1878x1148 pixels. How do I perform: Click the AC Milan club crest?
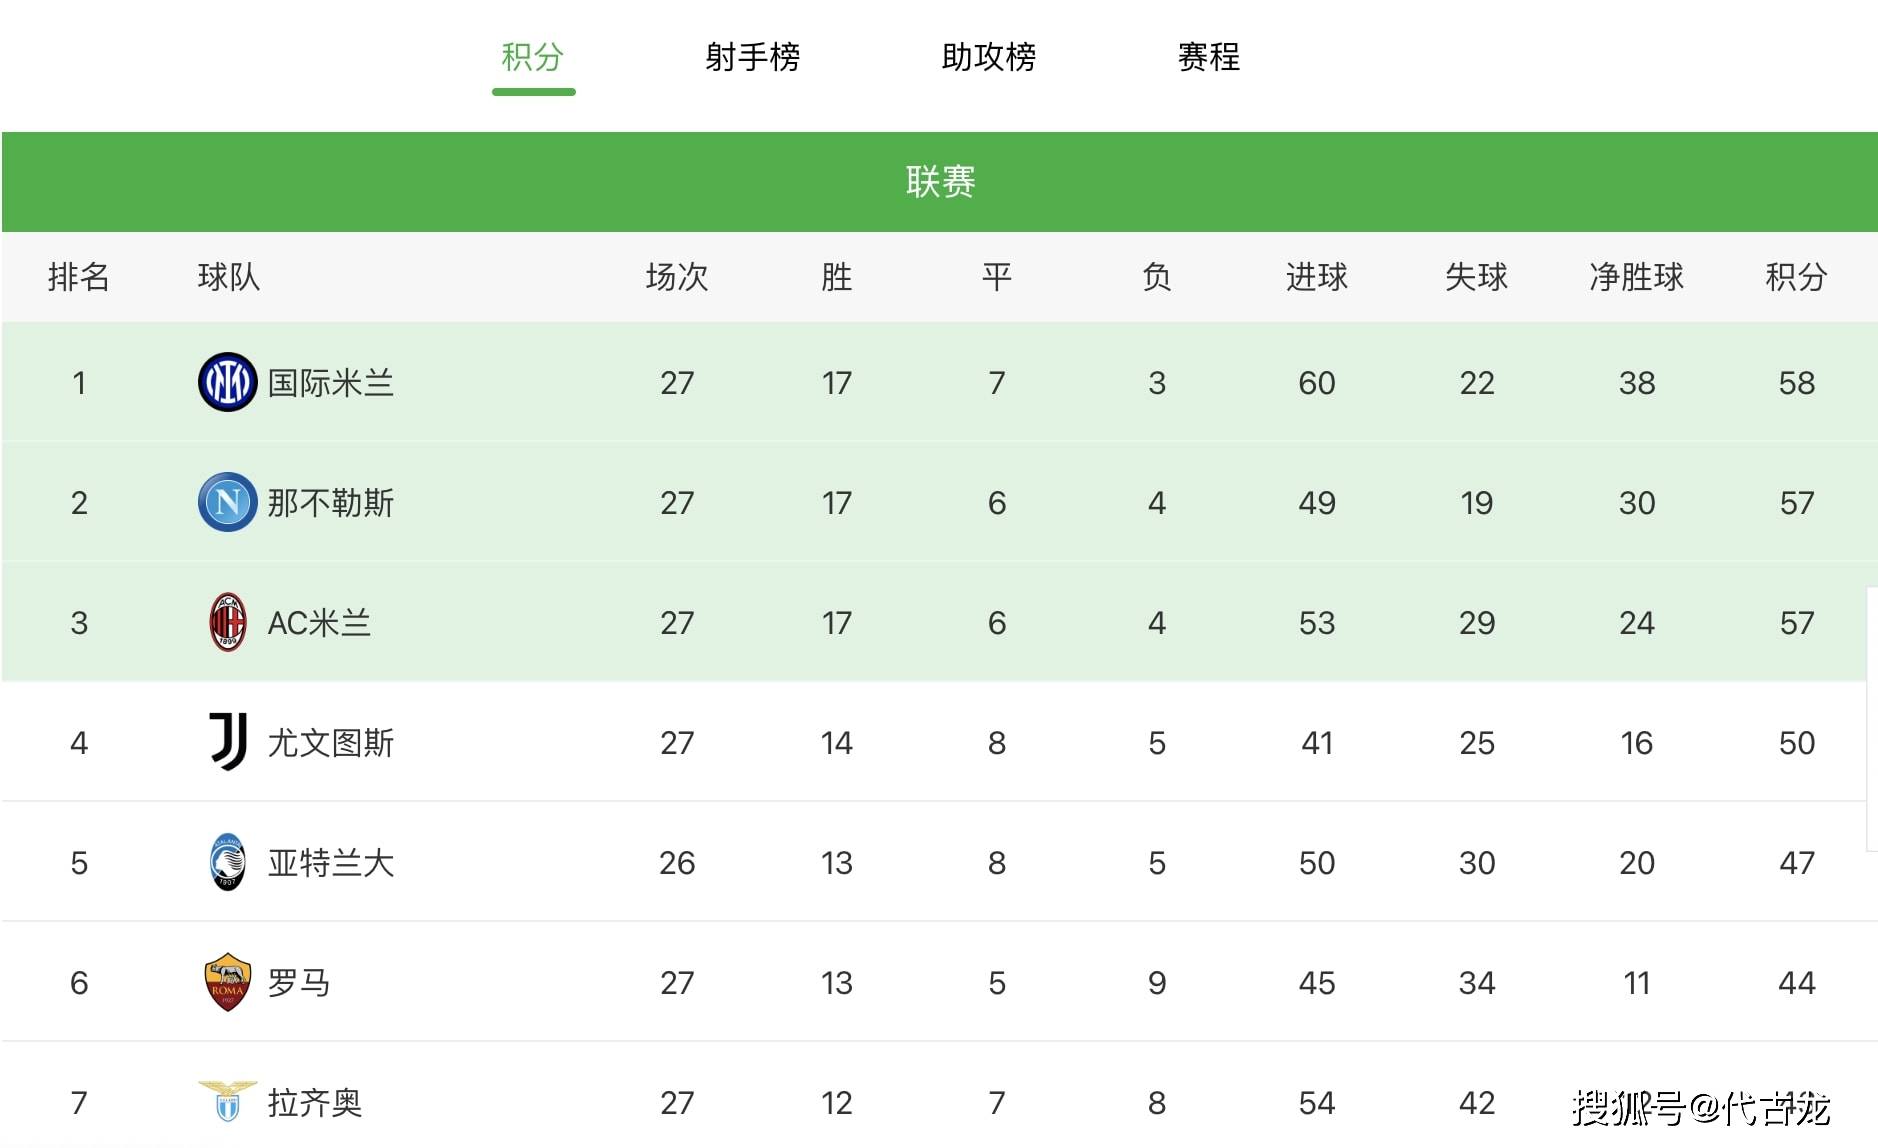click(x=228, y=622)
